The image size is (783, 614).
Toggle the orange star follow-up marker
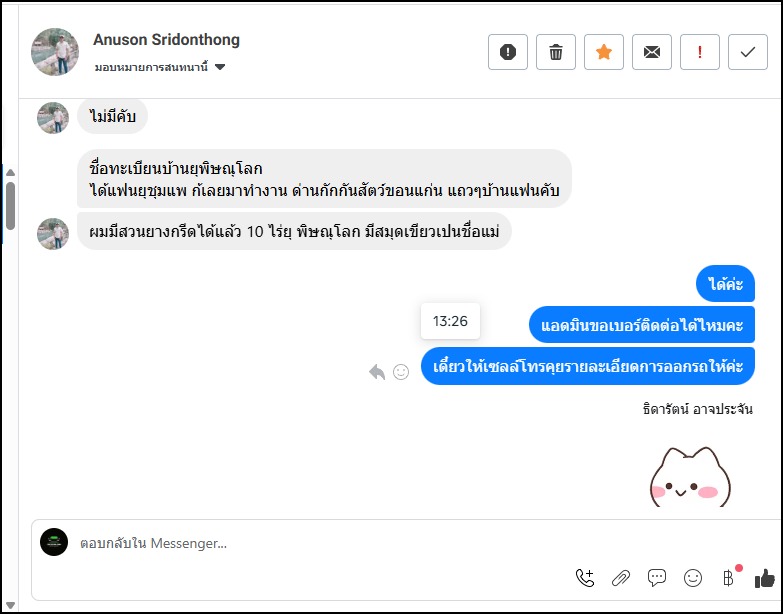point(603,52)
